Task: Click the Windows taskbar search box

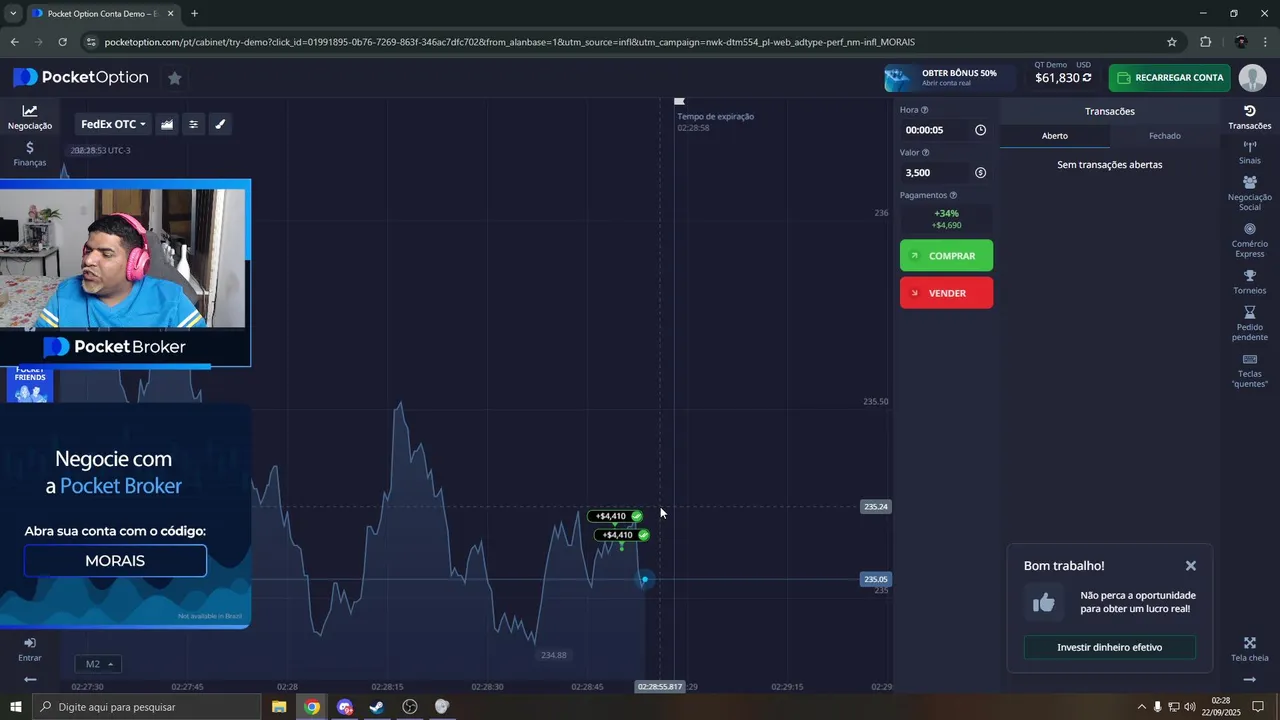Action: pos(146,707)
